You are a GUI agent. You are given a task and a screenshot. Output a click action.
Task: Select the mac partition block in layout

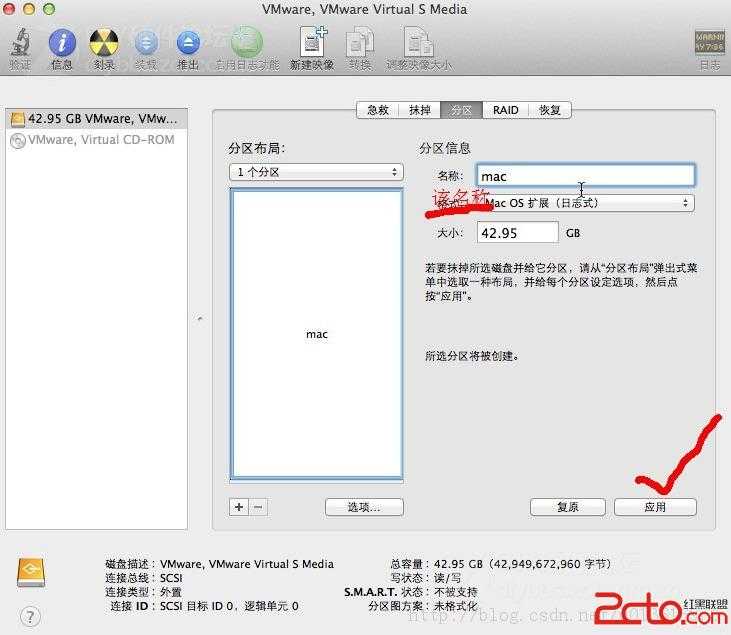click(x=317, y=334)
